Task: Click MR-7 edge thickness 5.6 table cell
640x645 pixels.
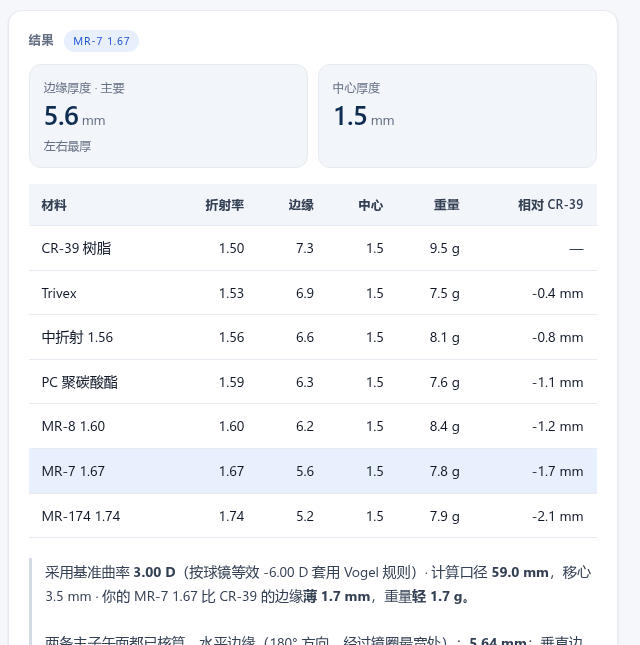Action: pos(305,471)
